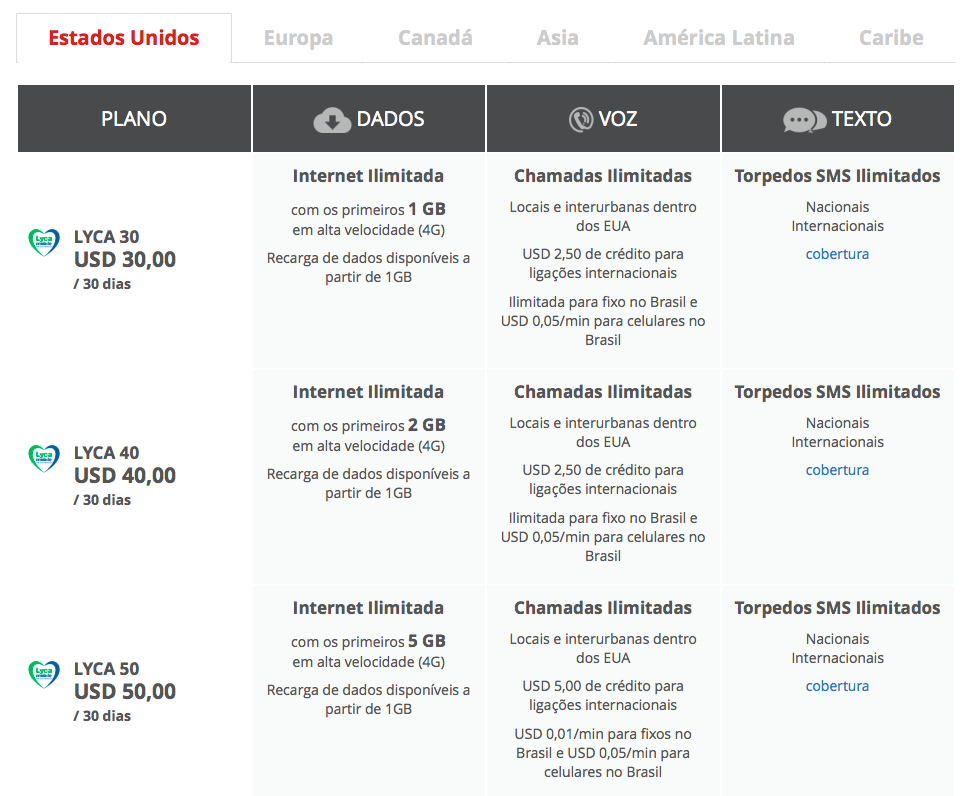Screen dimensions: 971x796
Task: Click 'em alta velocidade (4G)' in LYCA 50 row
Action: (368, 663)
